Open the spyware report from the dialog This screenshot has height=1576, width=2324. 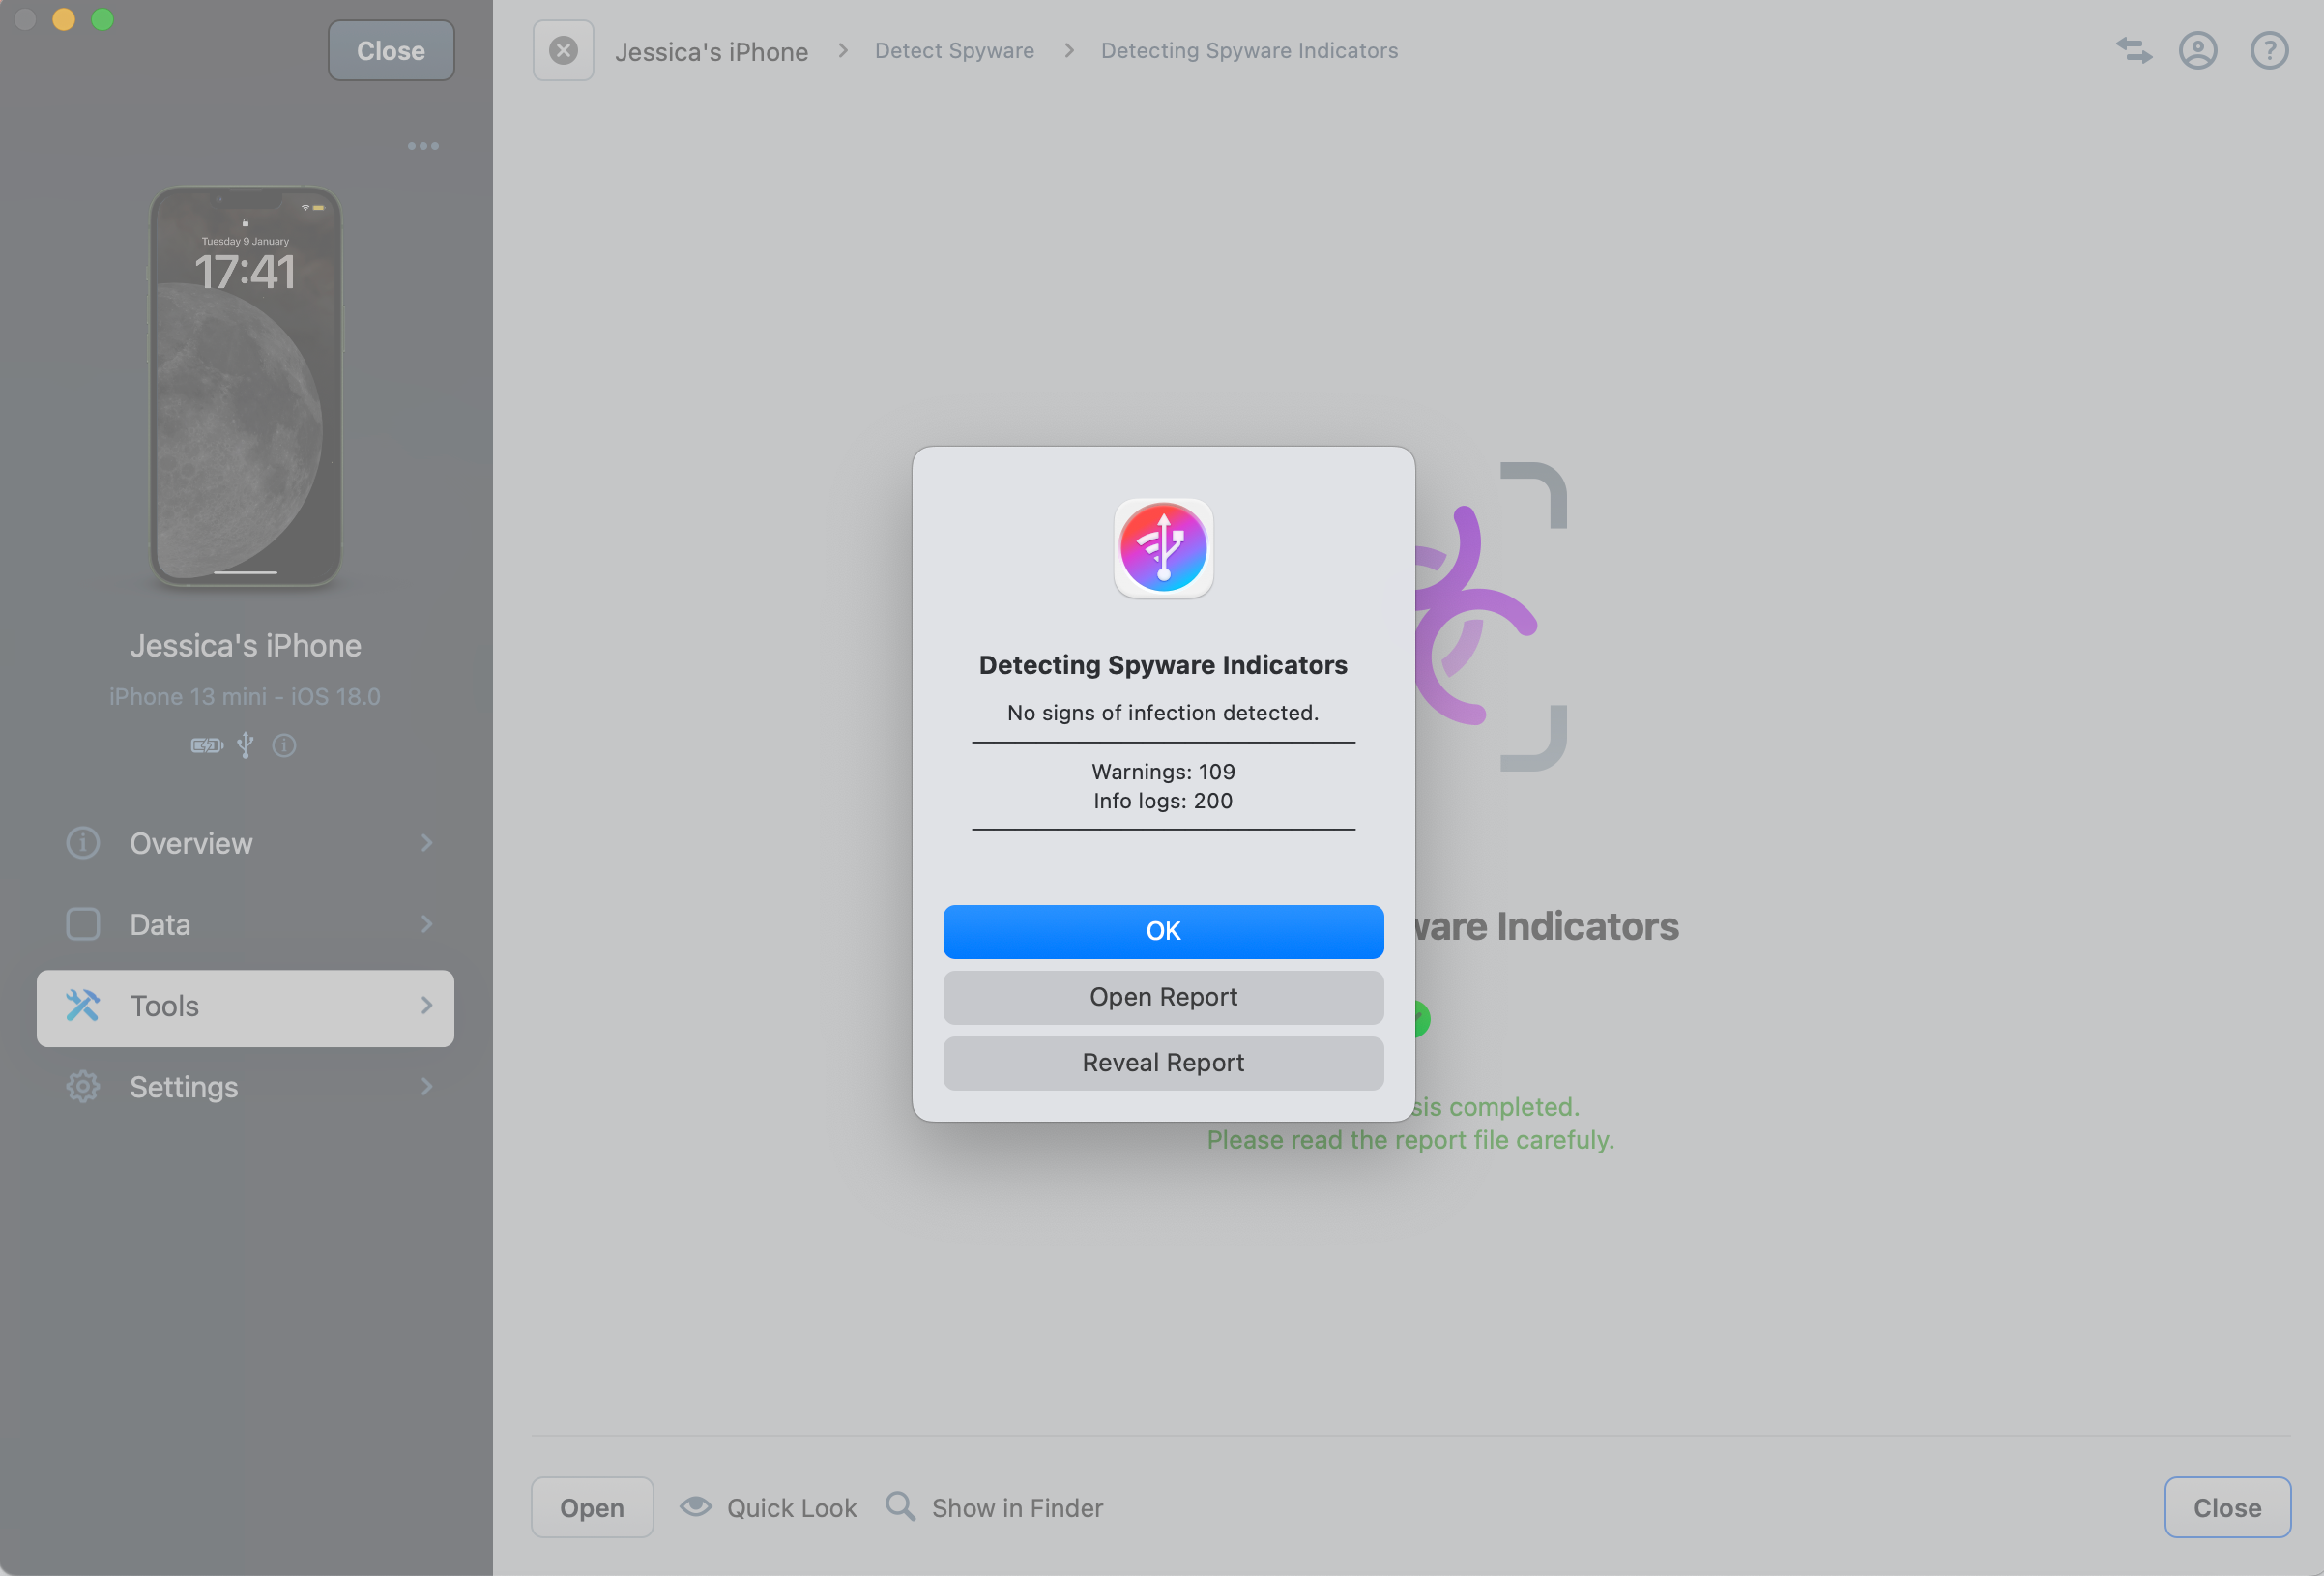1163,997
